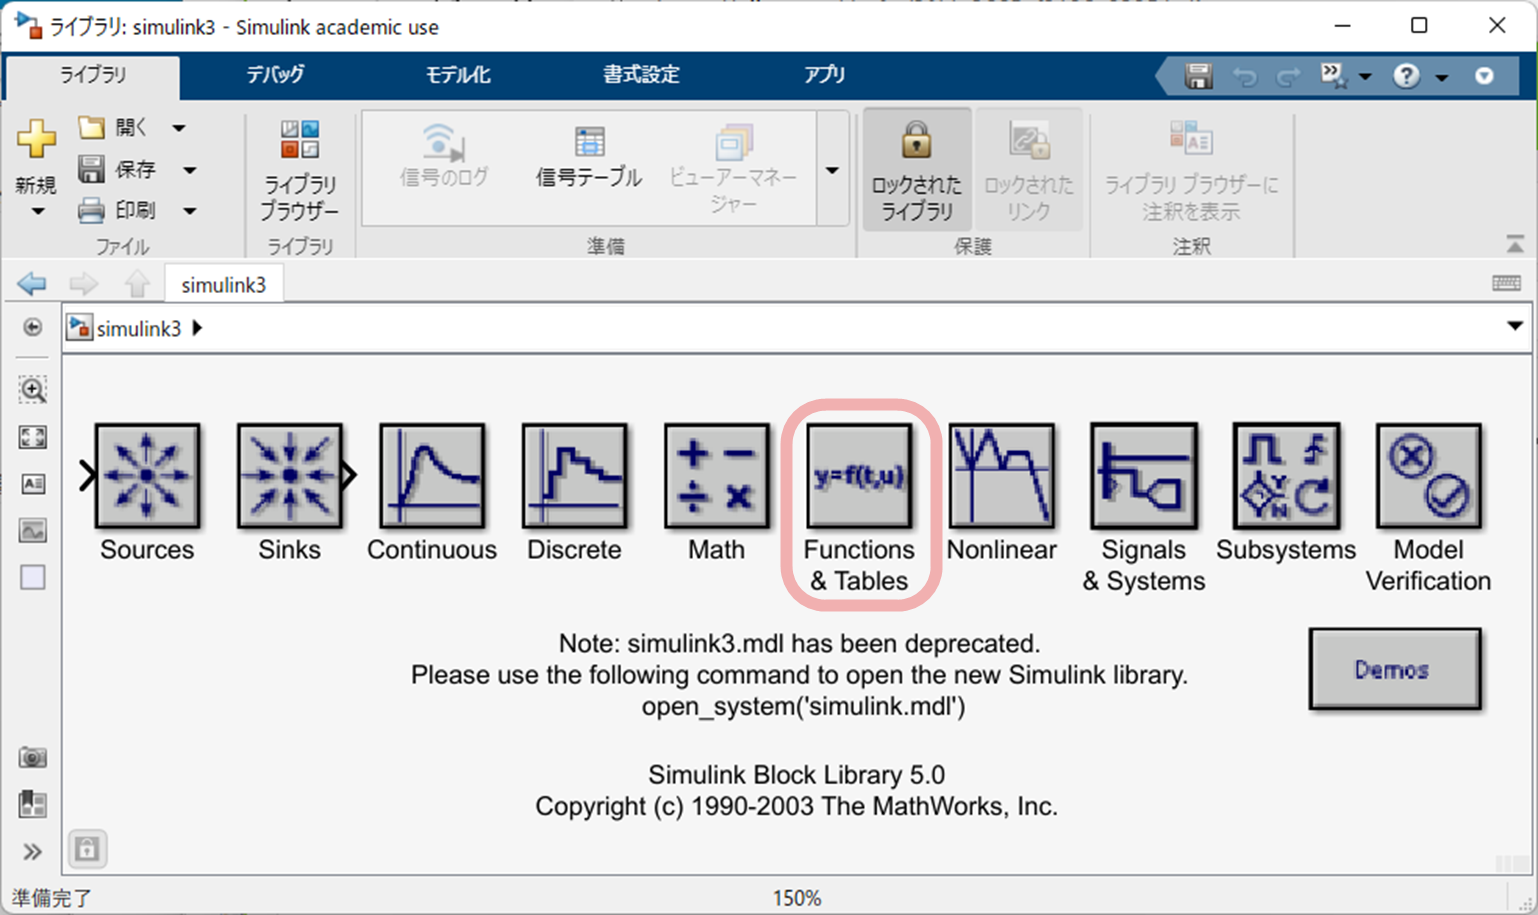Open the Sources block library
Viewport: 1538px width, 915px height.
pos(147,476)
